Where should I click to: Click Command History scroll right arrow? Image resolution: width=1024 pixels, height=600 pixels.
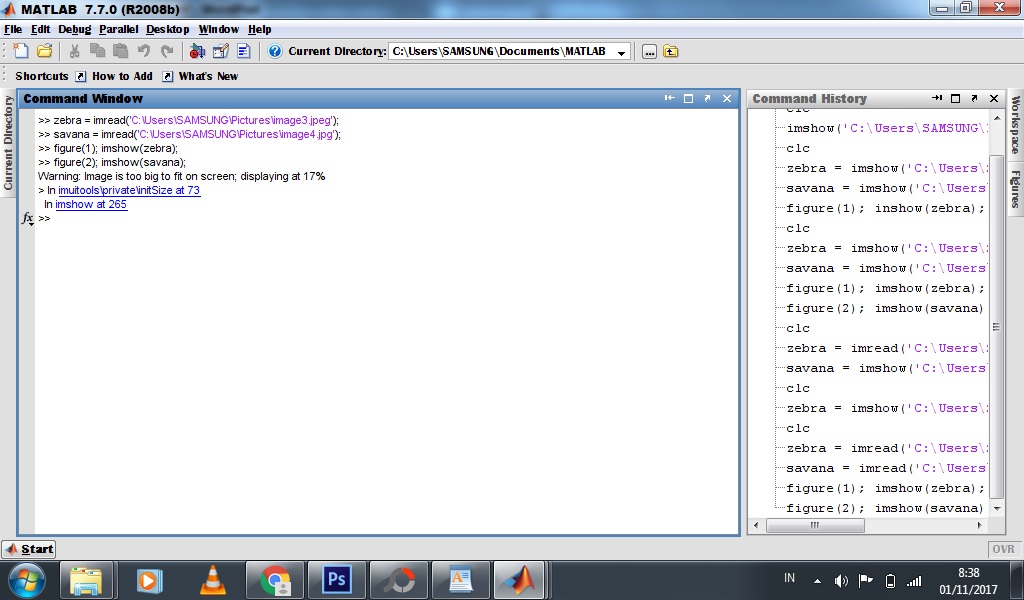[980, 525]
